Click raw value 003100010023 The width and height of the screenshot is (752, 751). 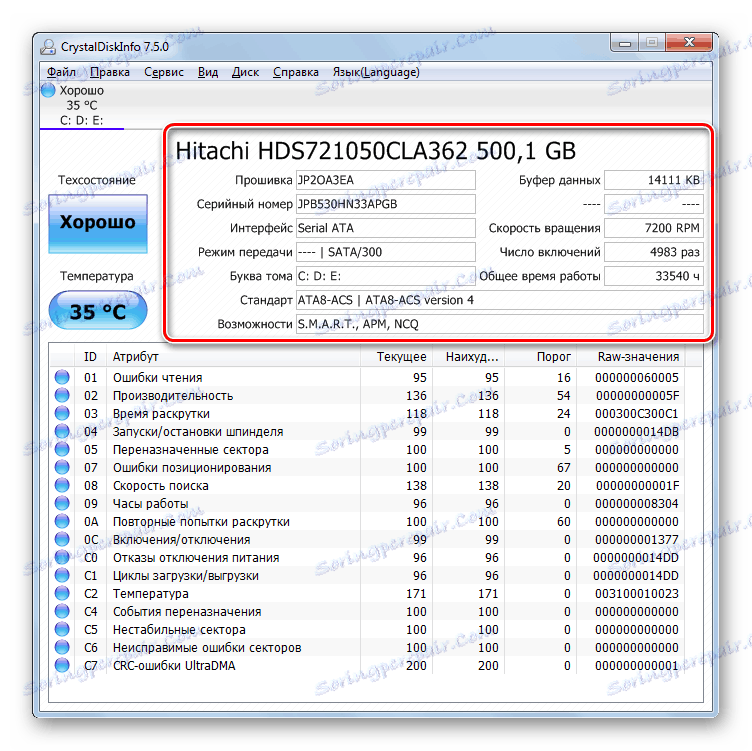coord(636,594)
